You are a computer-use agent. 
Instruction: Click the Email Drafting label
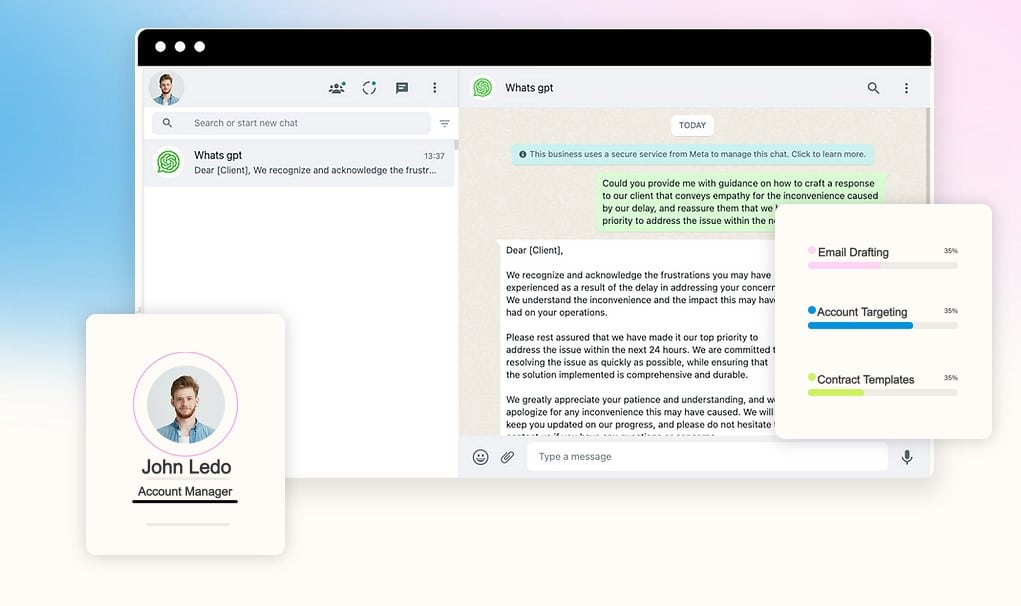[x=853, y=253]
